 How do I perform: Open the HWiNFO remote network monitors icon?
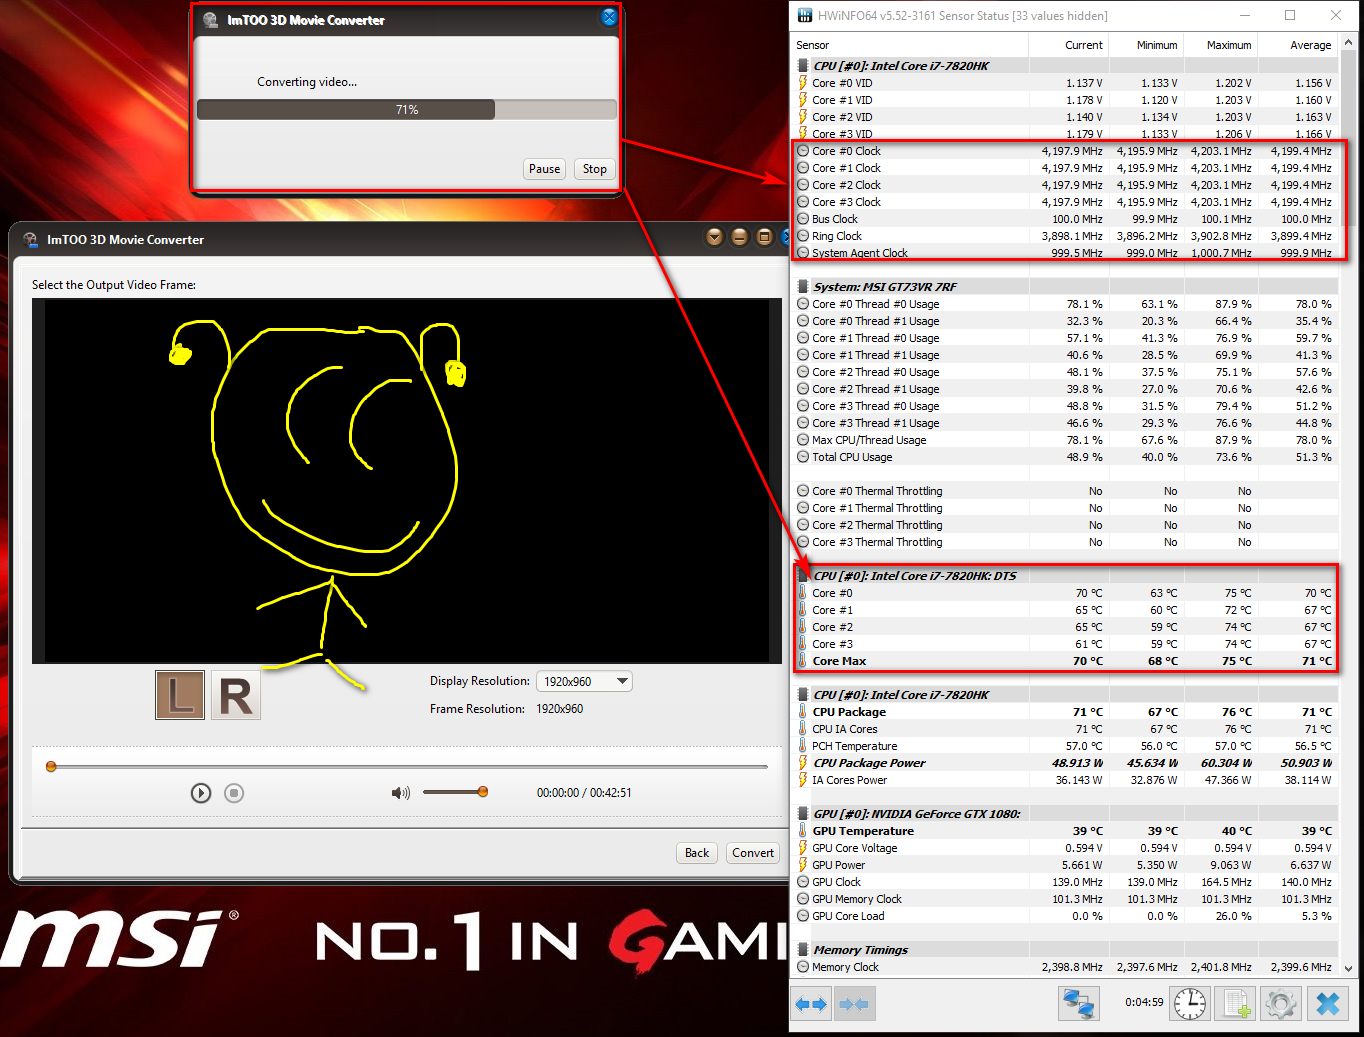(x=1079, y=1003)
